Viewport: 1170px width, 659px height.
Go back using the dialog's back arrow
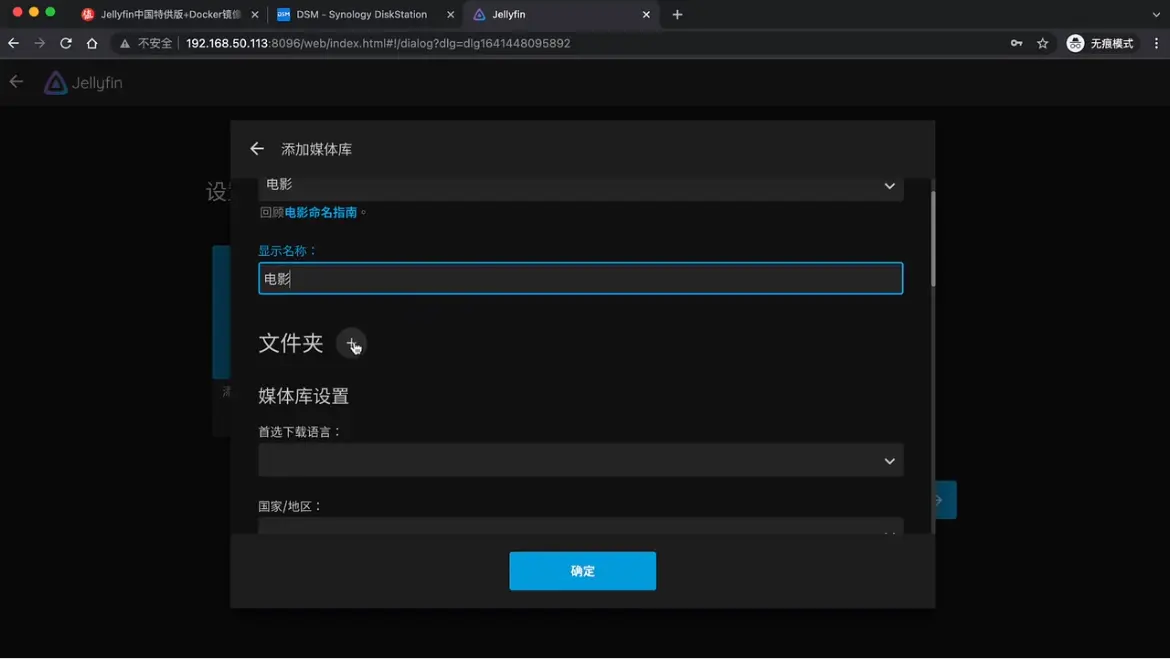click(257, 149)
